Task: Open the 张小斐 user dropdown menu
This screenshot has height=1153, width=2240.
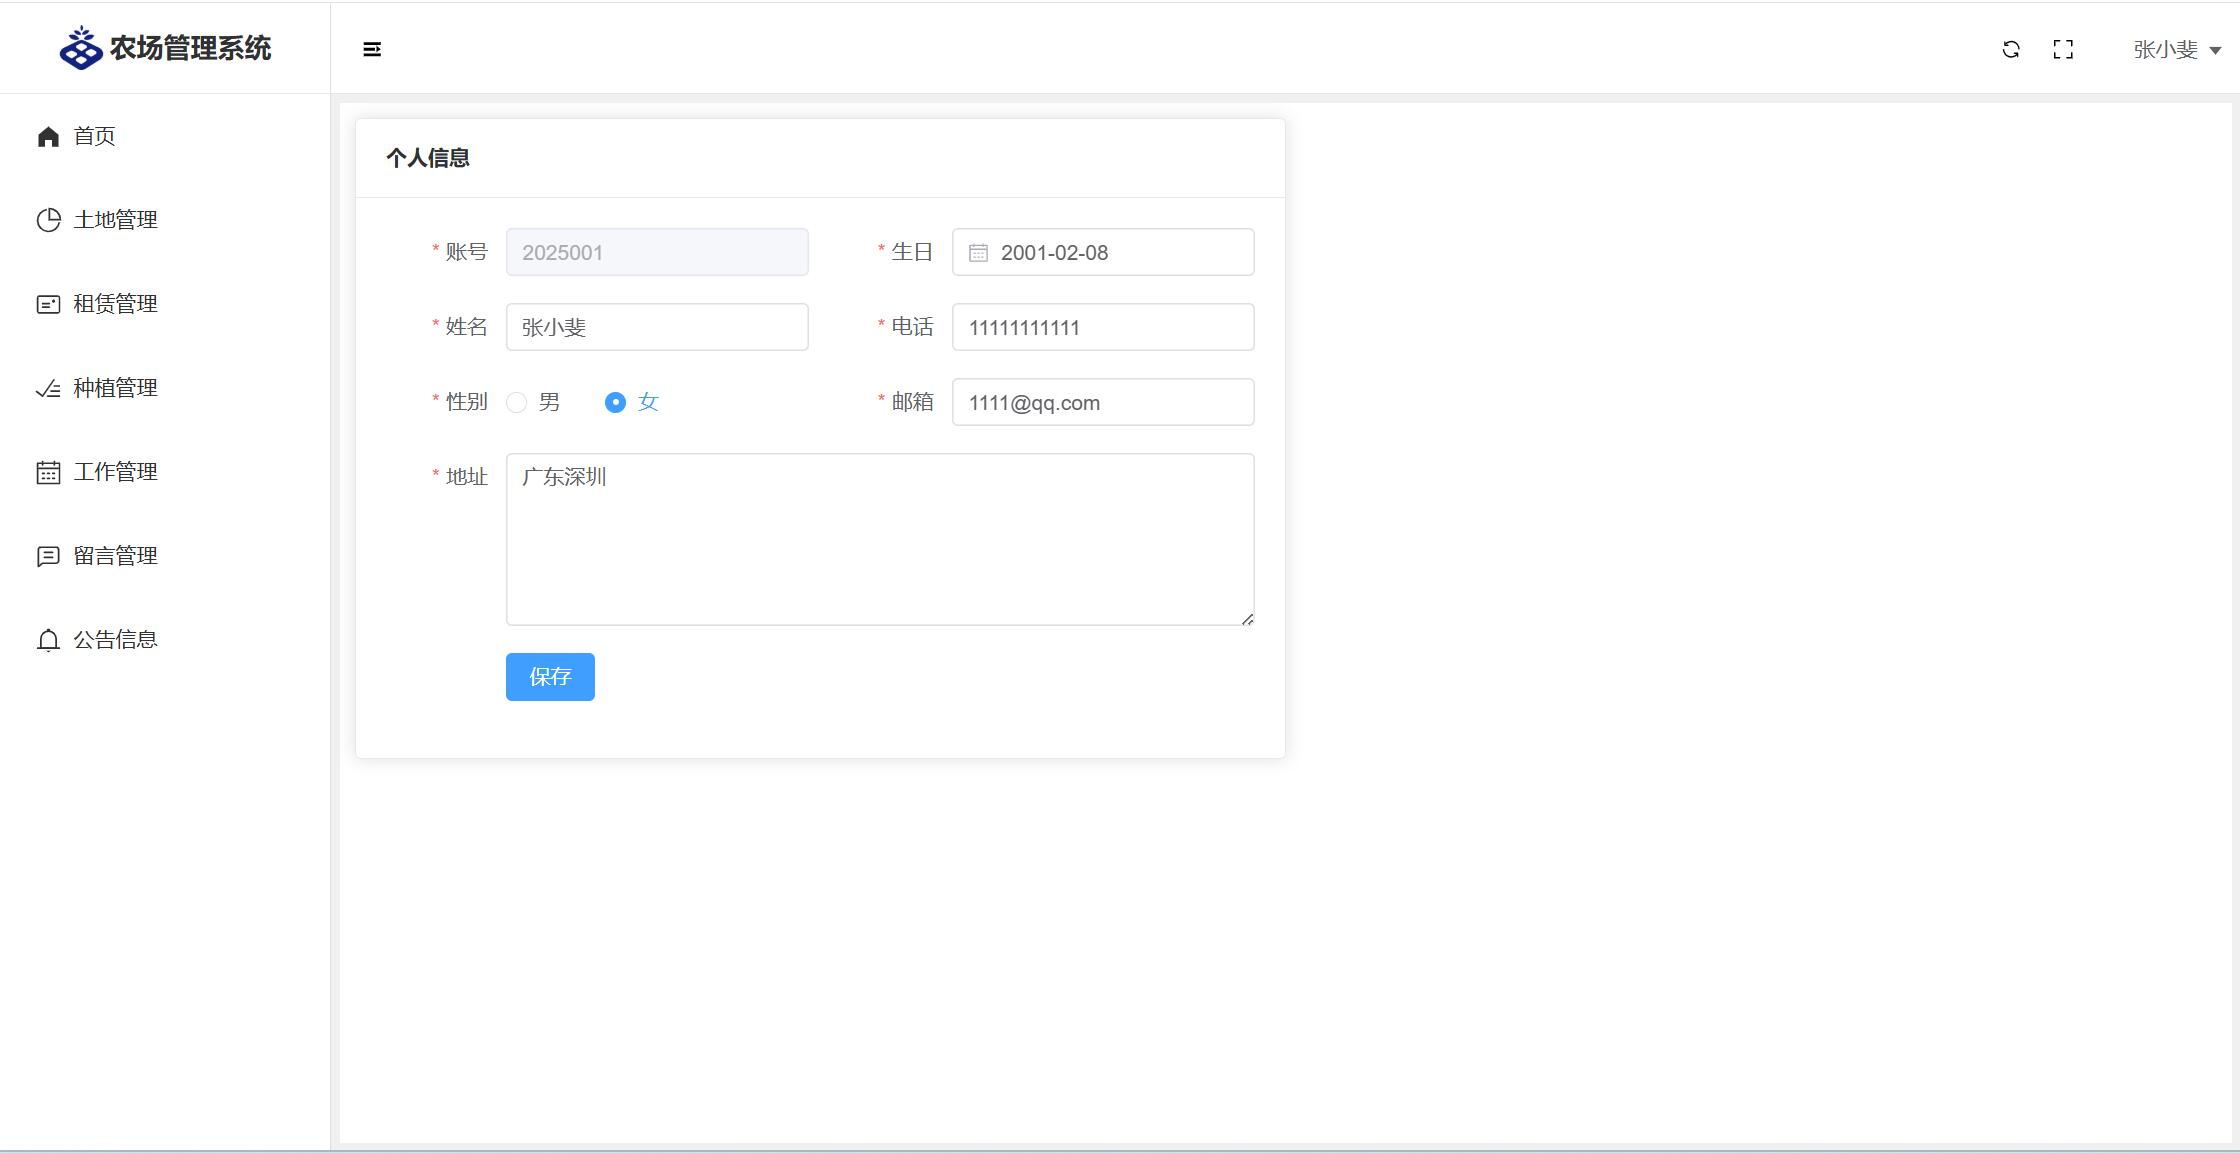Action: pos(2176,49)
